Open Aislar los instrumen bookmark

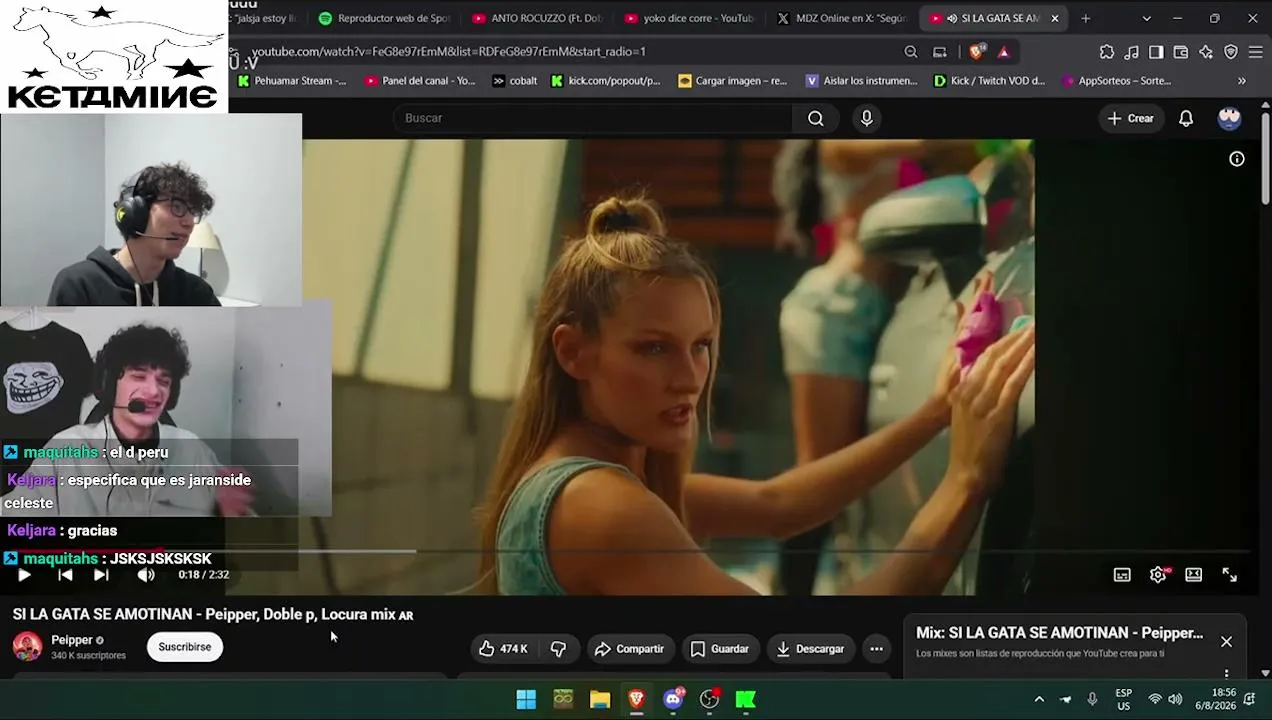pyautogui.click(x=862, y=81)
